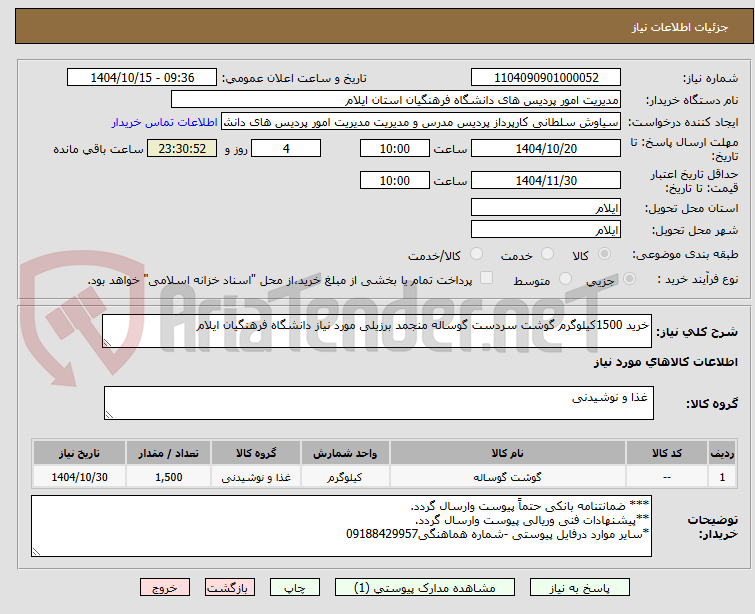Click the غذا و نوشیدنی table cell
Image resolution: width=755 pixels, height=614 pixels.
[x=256, y=477]
